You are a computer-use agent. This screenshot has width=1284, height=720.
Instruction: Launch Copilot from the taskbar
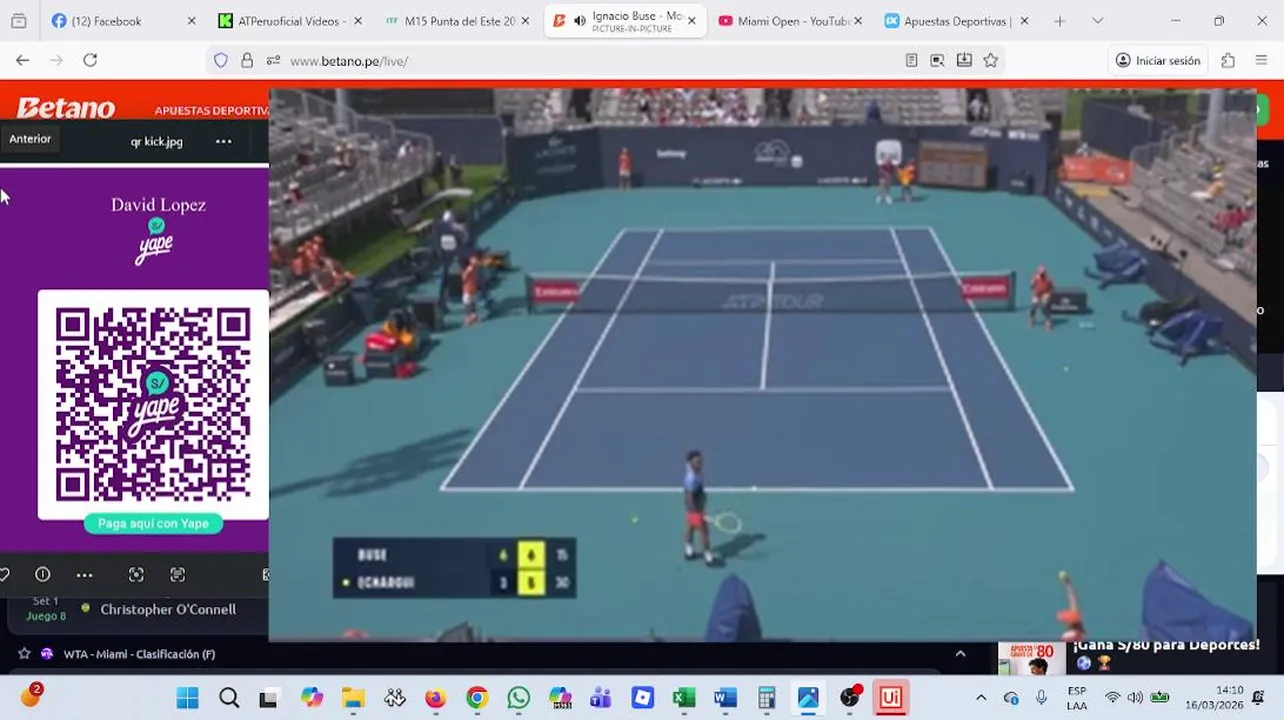[311, 697]
